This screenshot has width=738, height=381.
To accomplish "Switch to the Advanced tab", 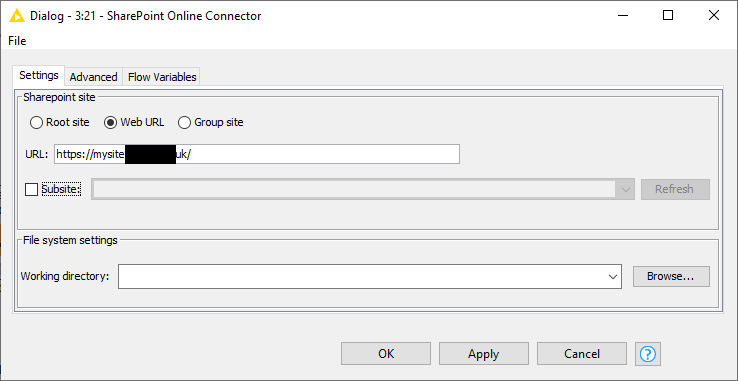I will 93,77.
